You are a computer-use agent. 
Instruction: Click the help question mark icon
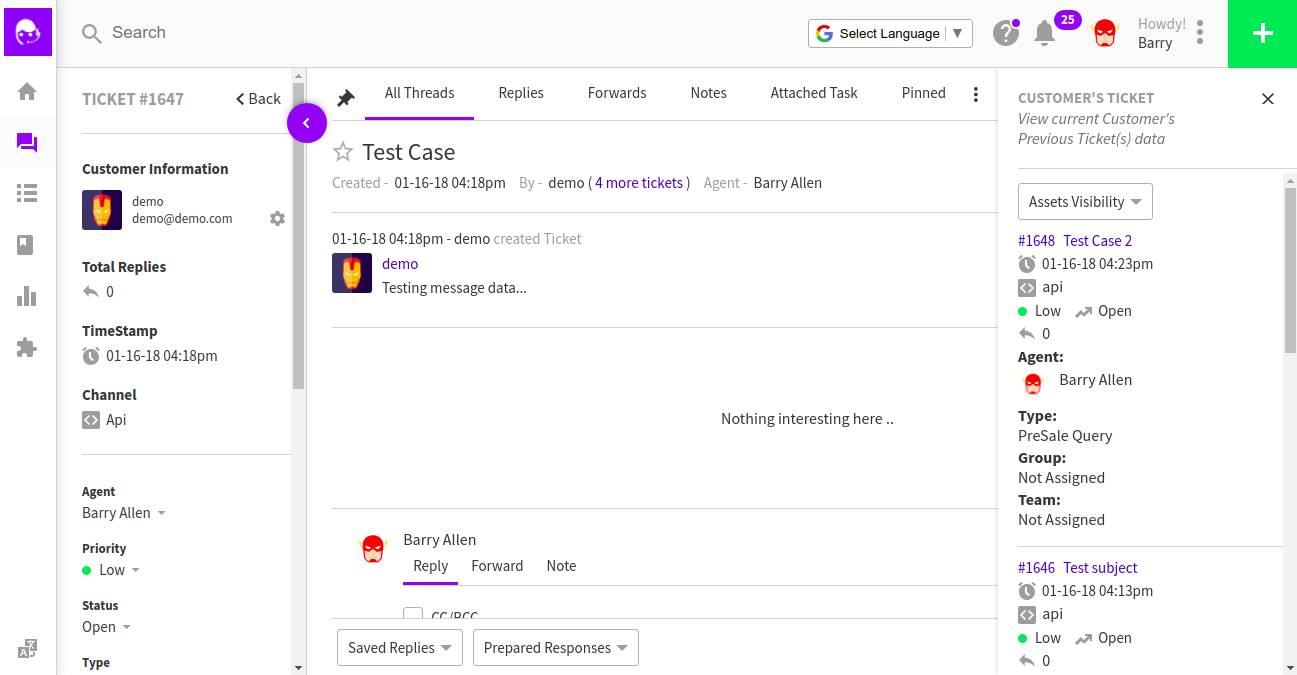coord(1005,33)
